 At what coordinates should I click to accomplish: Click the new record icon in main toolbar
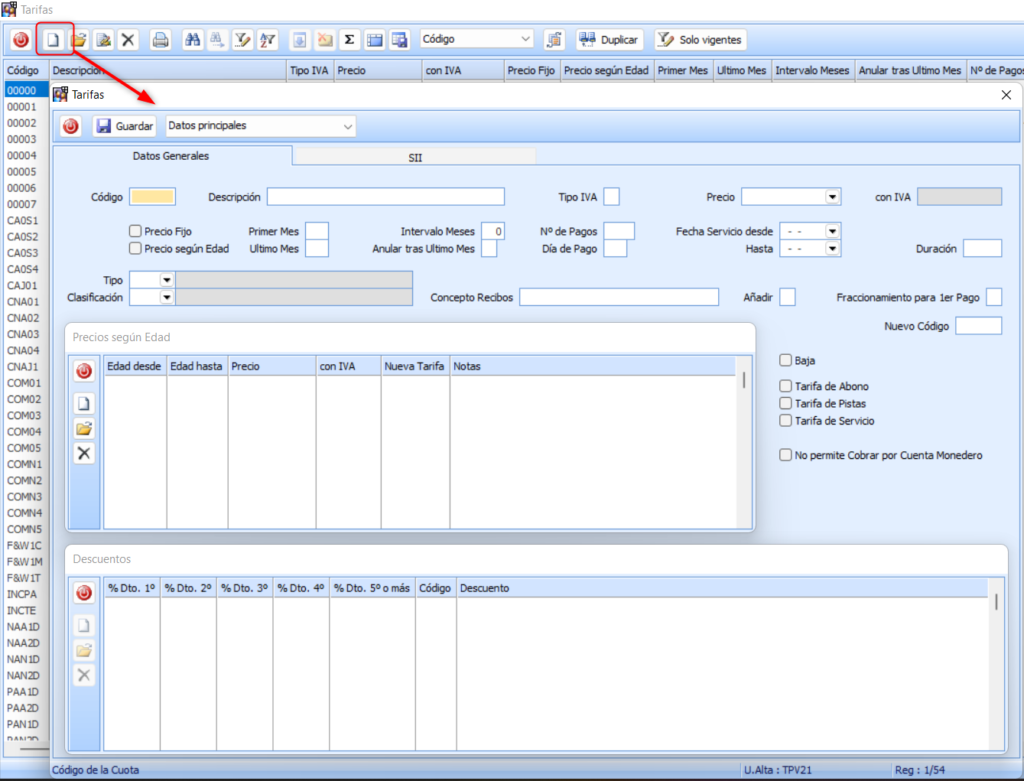pyautogui.click(x=54, y=40)
